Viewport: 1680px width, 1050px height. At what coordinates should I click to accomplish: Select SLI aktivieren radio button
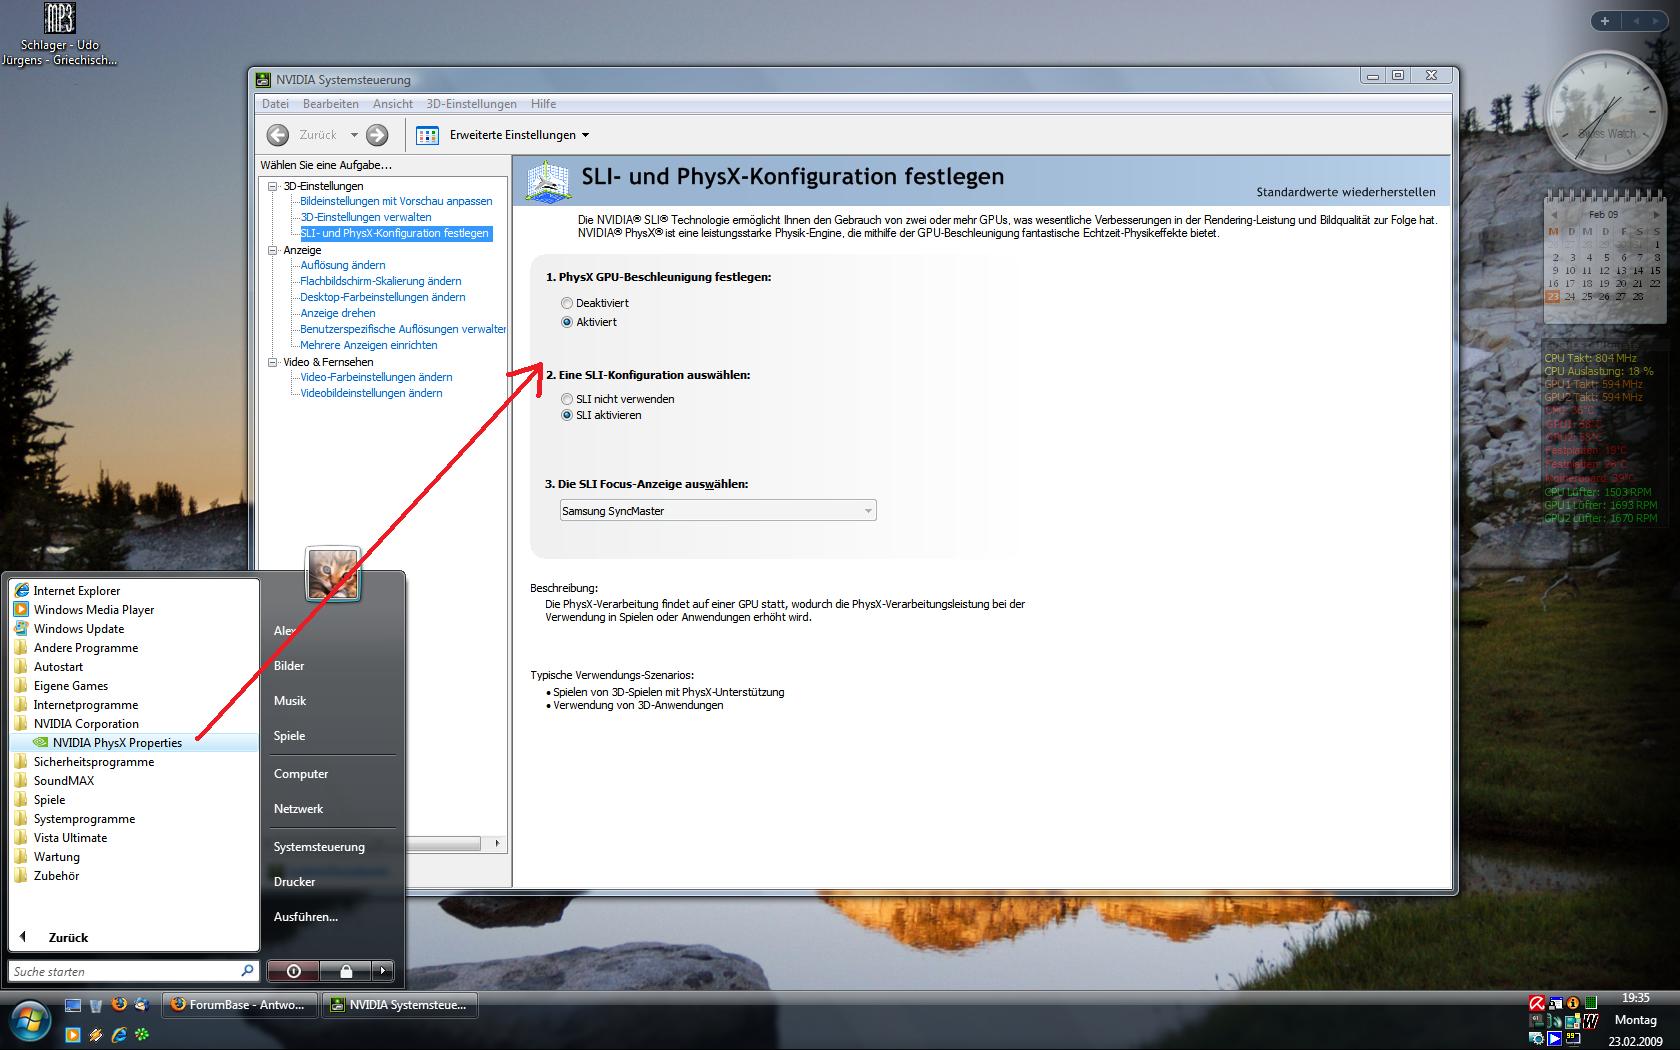coord(567,415)
